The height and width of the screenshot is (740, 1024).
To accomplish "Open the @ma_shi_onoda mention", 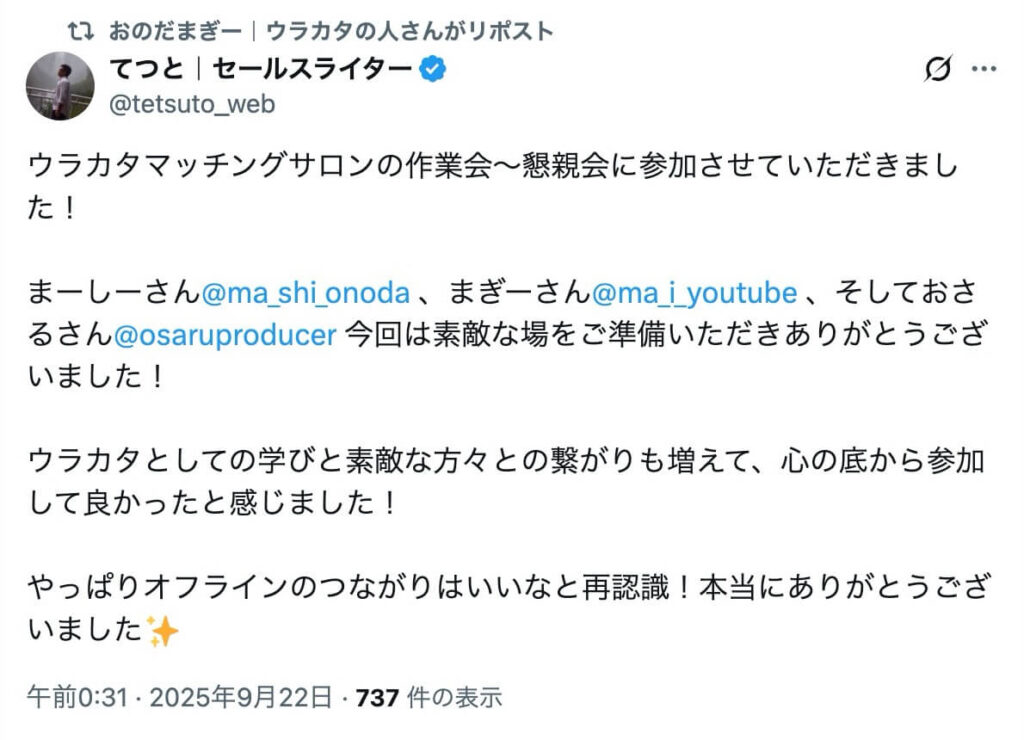I will 306,295.
